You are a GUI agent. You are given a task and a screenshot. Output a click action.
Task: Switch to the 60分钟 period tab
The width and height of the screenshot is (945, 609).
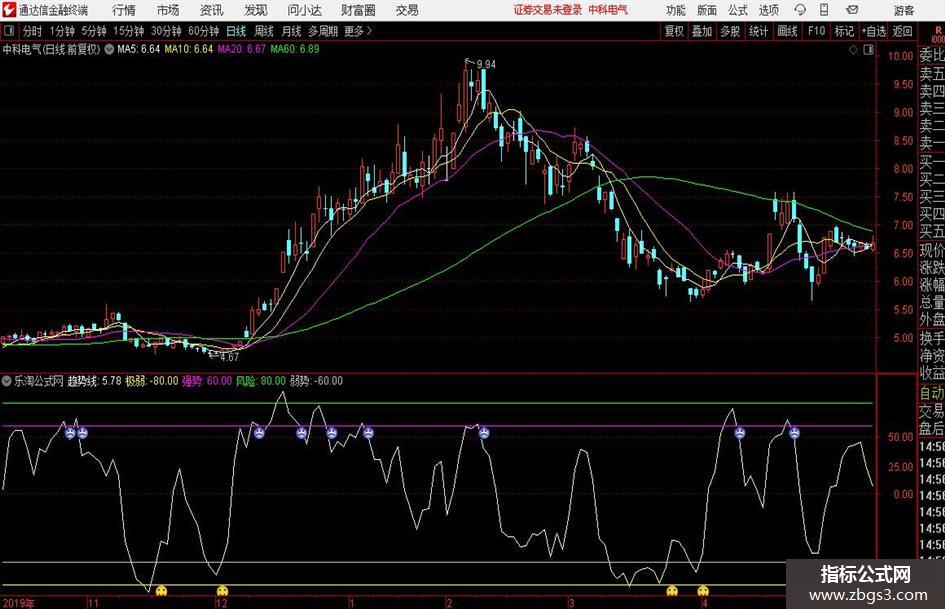coord(204,31)
